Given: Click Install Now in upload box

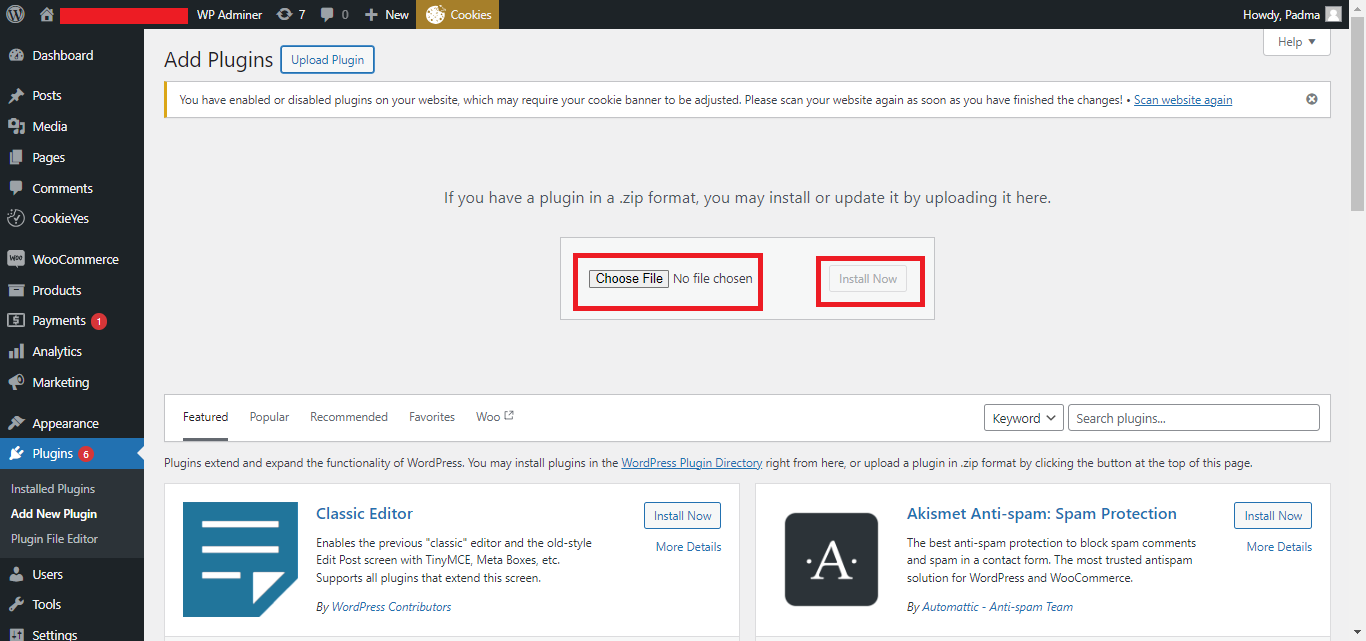Looking at the screenshot, I should 868,279.
